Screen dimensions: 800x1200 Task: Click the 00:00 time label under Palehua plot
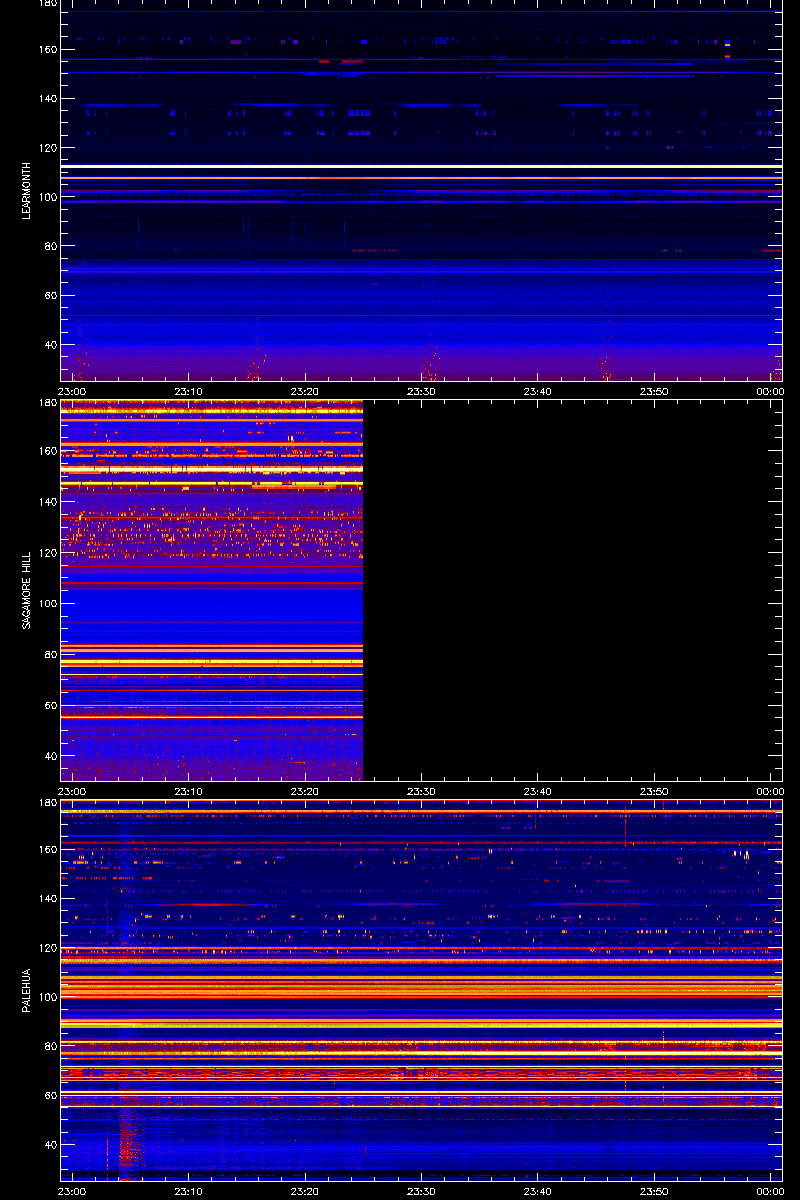(x=770, y=1192)
